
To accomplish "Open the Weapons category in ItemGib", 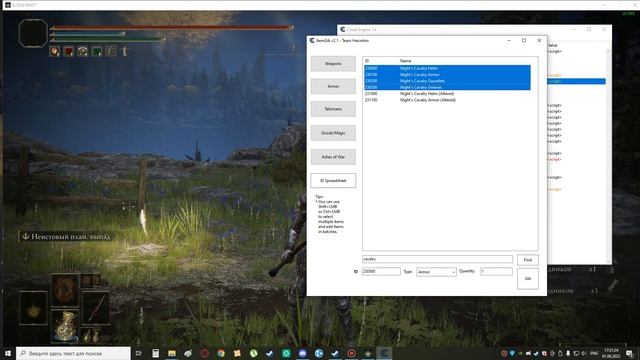I will [333, 64].
